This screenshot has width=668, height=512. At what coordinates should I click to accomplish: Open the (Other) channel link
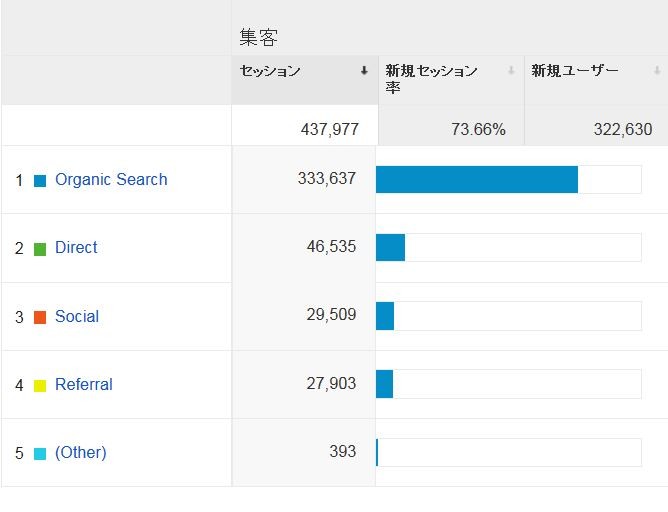[x=80, y=453]
